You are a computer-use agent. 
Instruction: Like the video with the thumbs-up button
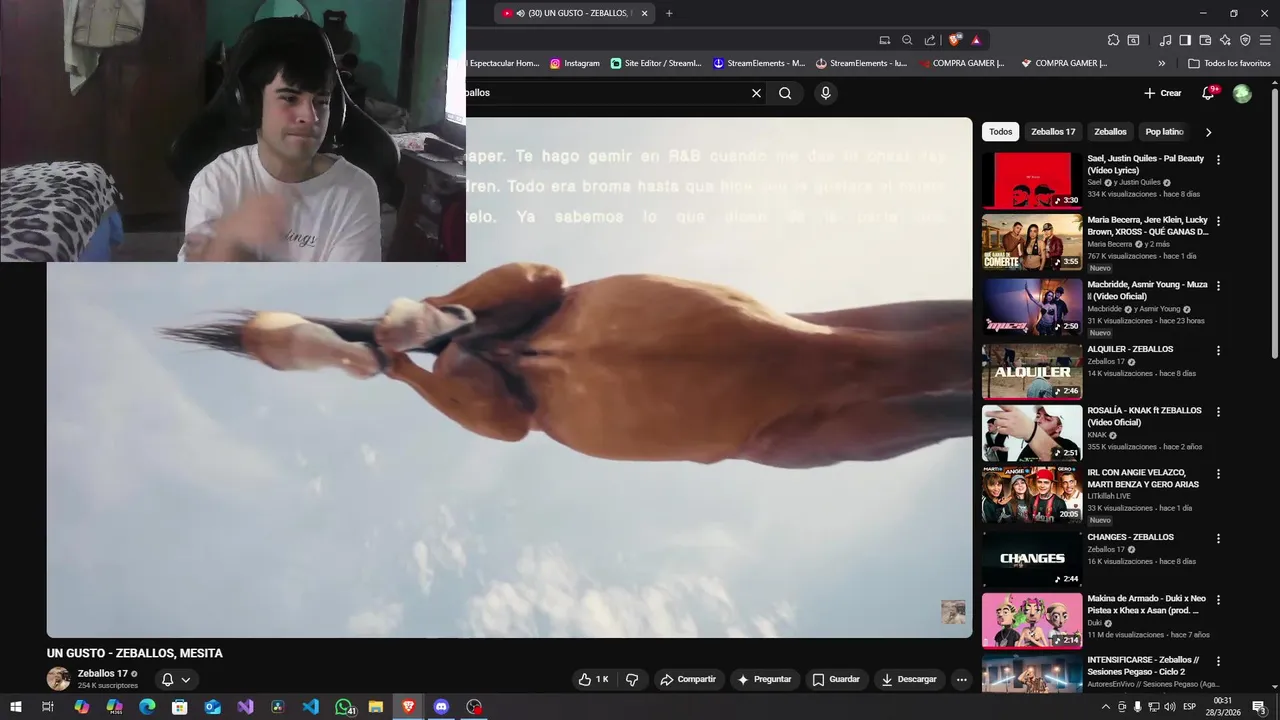[x=594, y=679]
